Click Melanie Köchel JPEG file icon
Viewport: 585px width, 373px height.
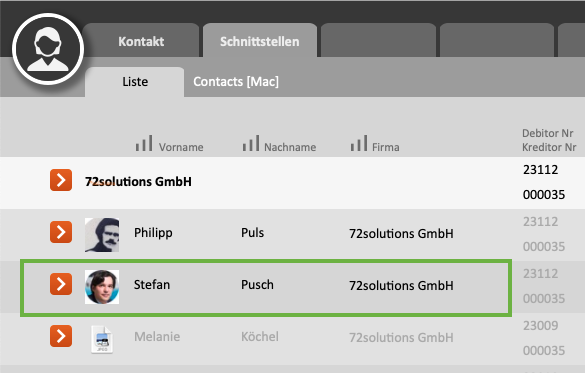[102, 339]
